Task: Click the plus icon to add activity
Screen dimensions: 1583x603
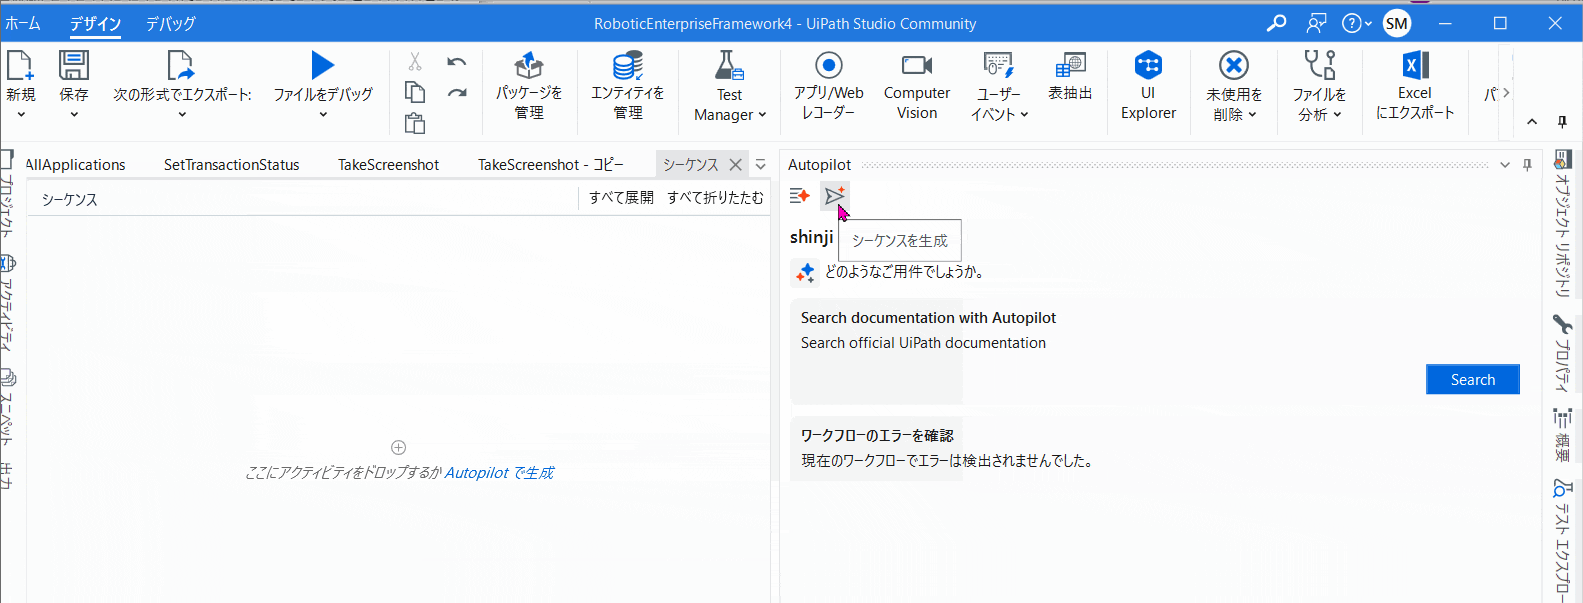Action: coord(398,447)
